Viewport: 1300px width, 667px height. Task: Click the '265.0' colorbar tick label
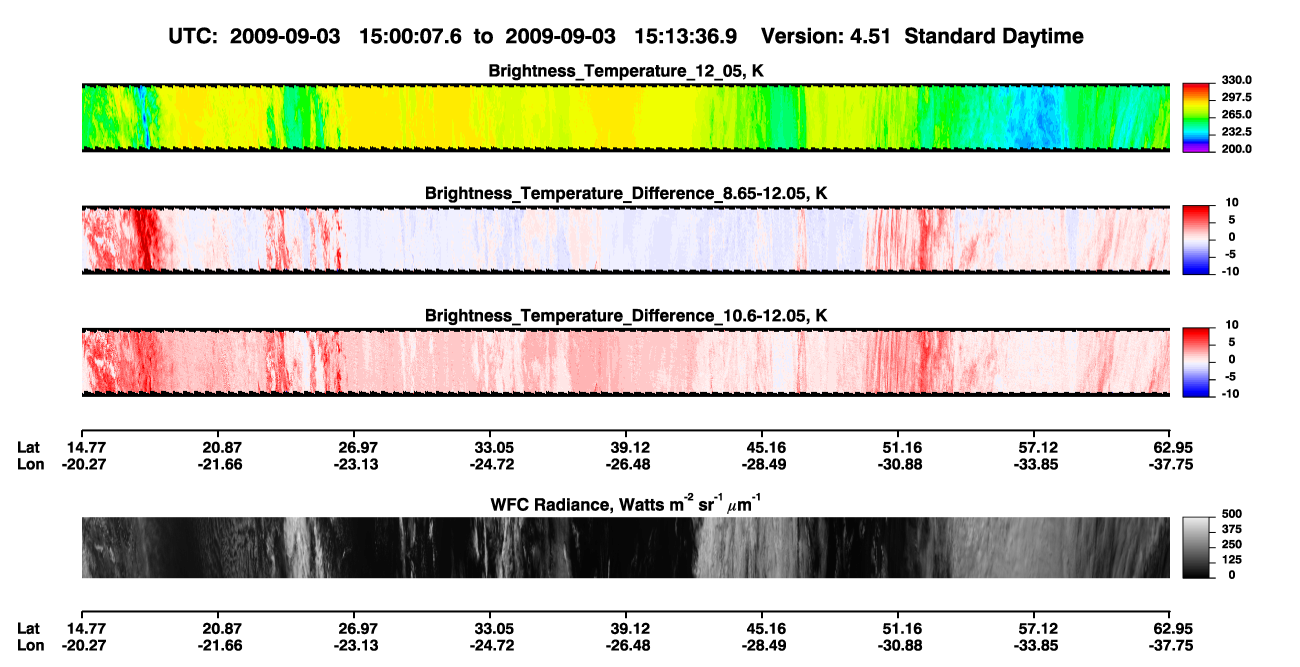[1236, 115]
